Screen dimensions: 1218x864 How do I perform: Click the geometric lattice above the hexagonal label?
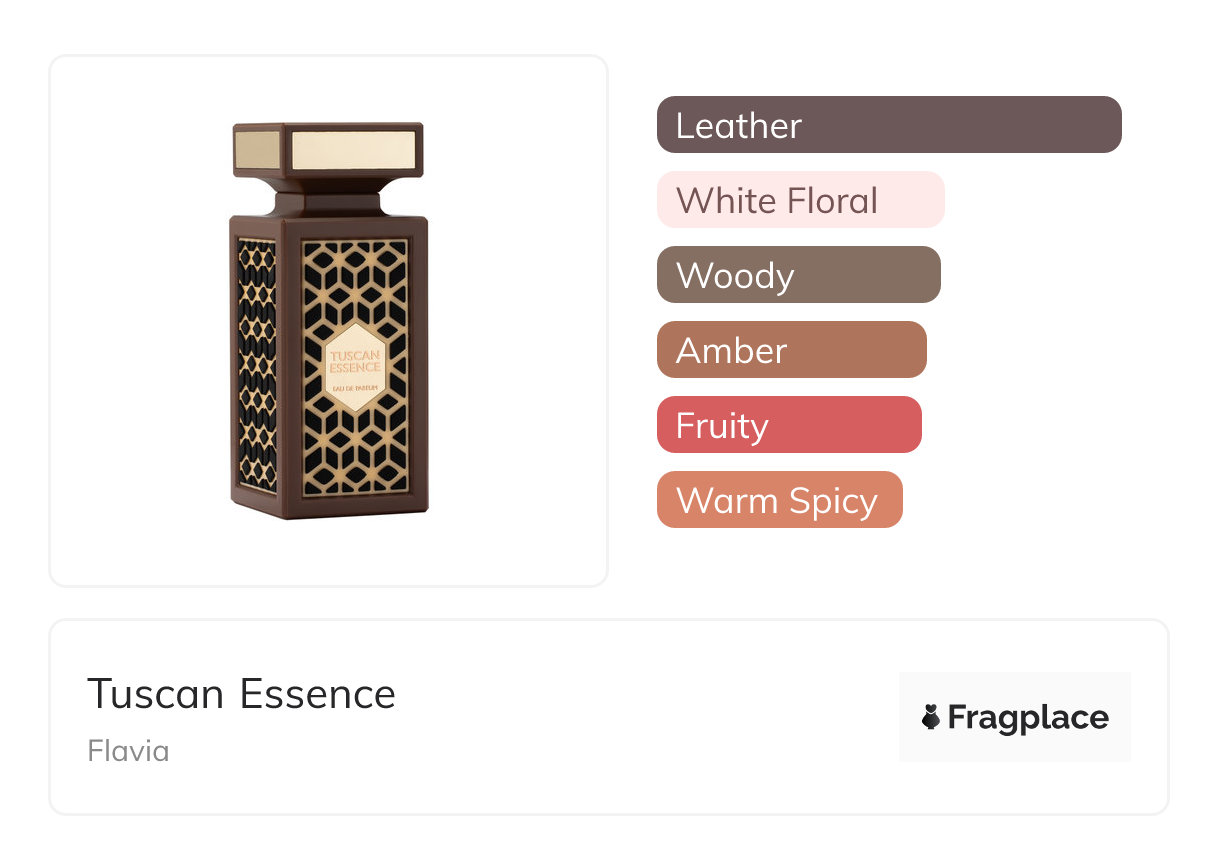[355, 280]
